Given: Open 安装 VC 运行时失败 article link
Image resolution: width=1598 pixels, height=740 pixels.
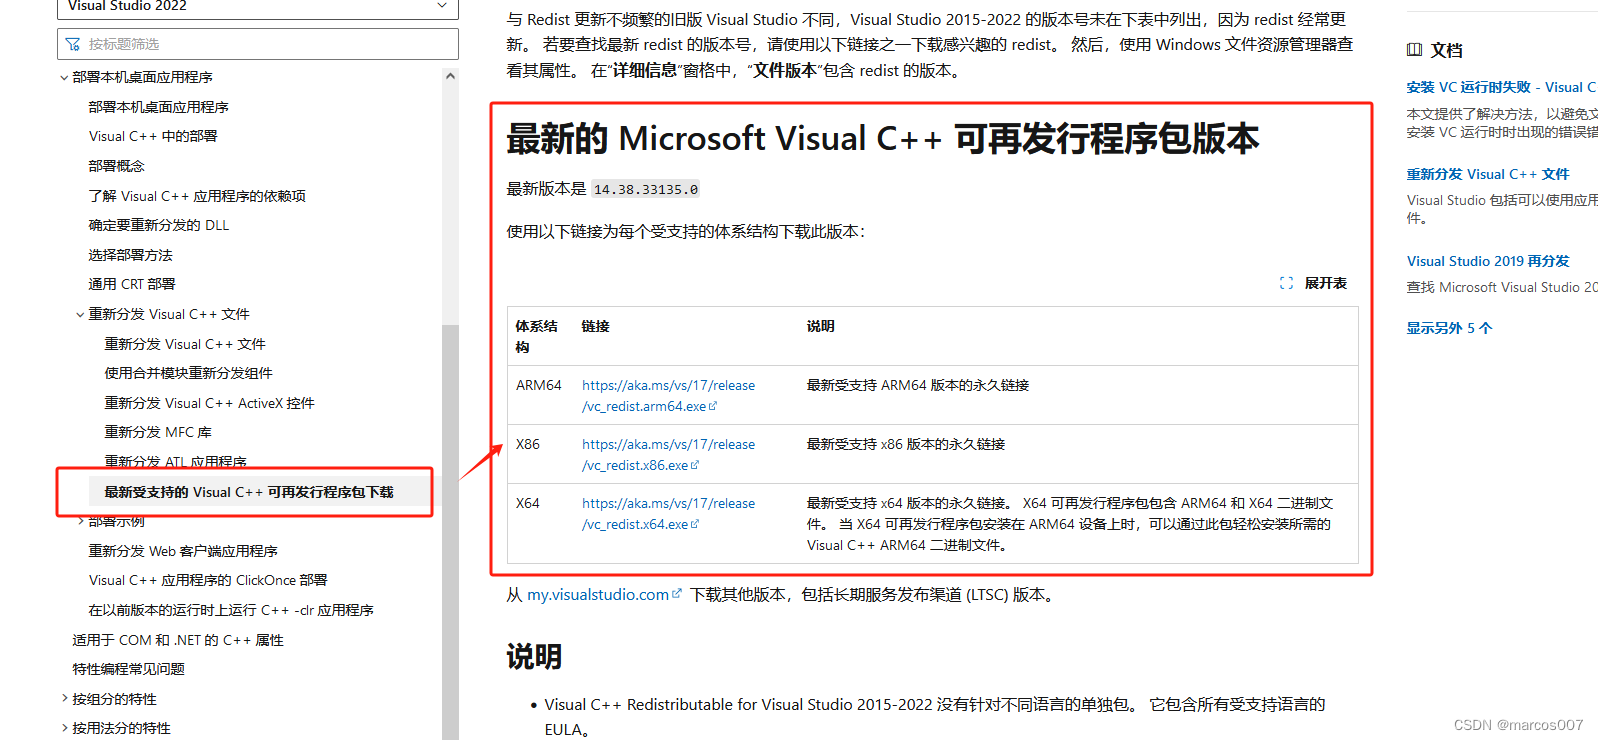Looking at the screenshot, I should 1502,87.
